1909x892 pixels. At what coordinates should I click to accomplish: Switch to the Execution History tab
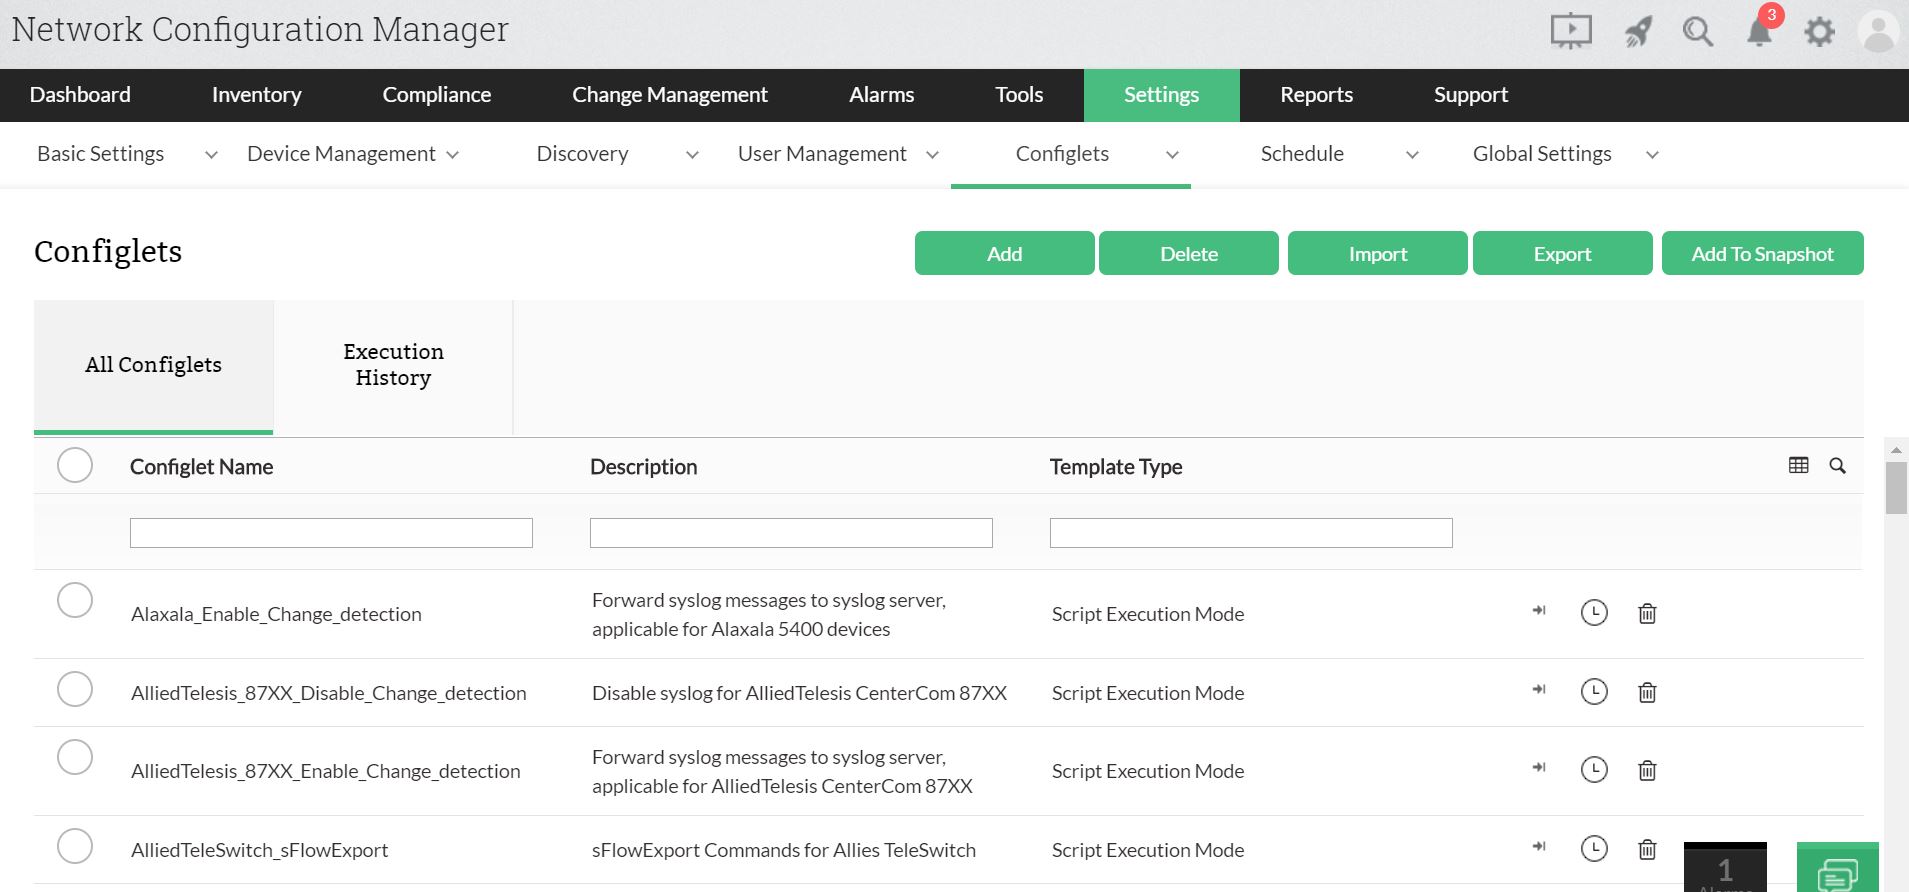393,365
